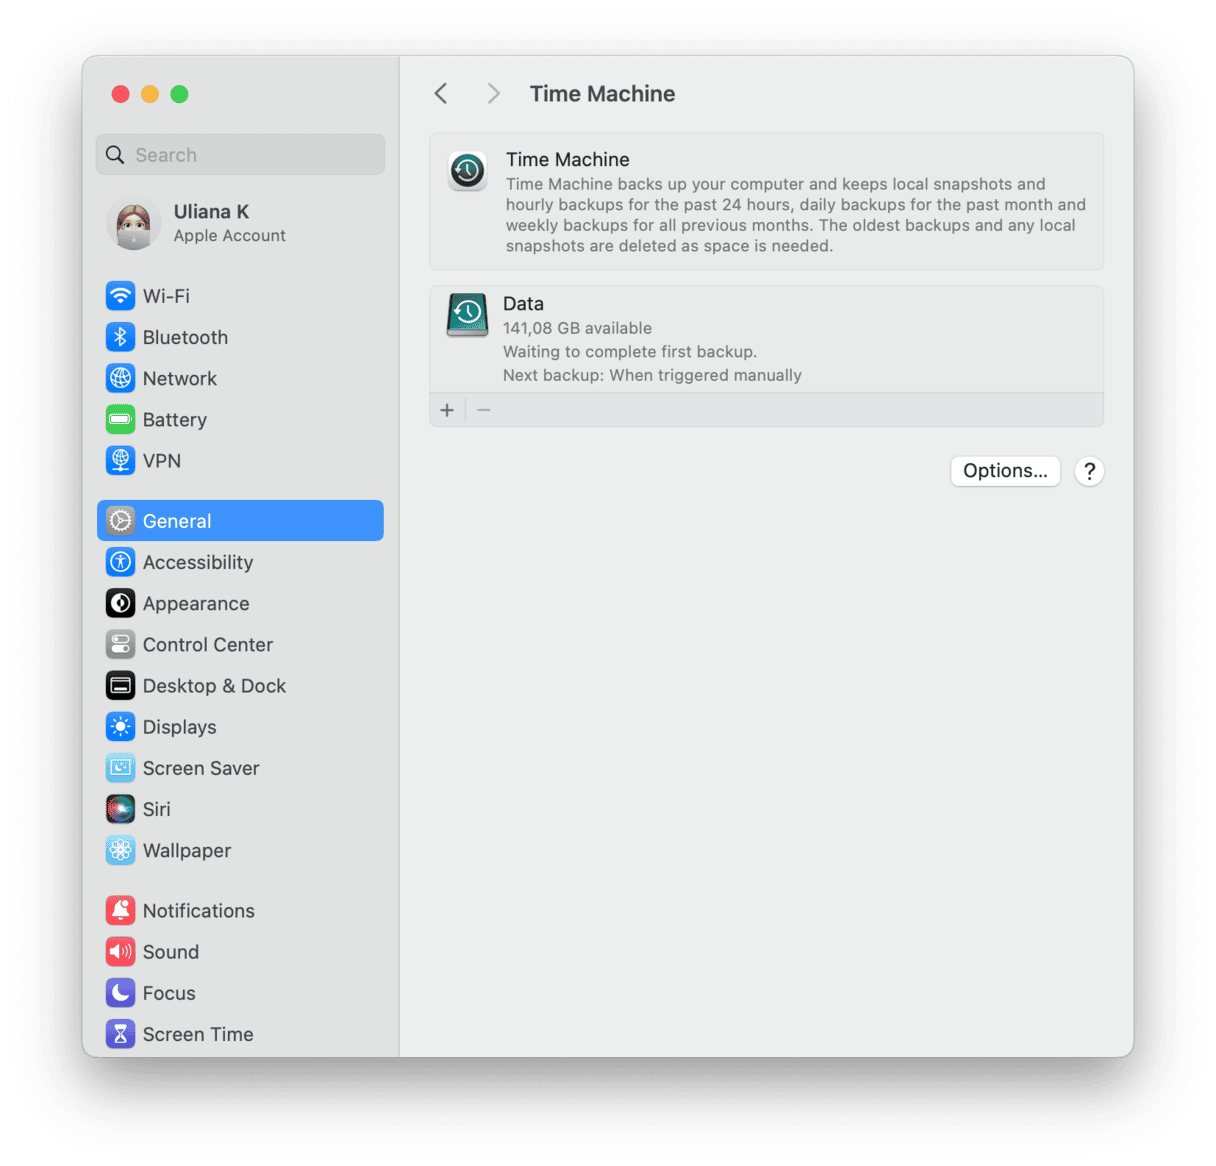Click 'Next backup: When triggered manually' text

point(652,375)
